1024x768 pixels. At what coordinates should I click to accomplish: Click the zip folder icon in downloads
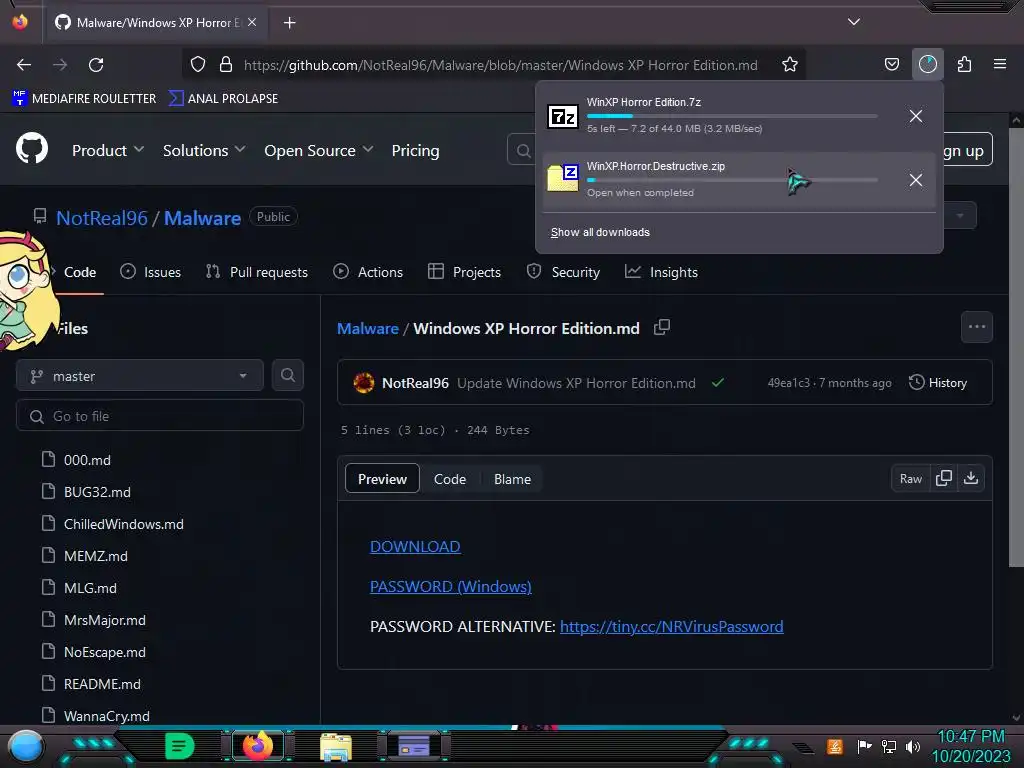click(562, 178)
